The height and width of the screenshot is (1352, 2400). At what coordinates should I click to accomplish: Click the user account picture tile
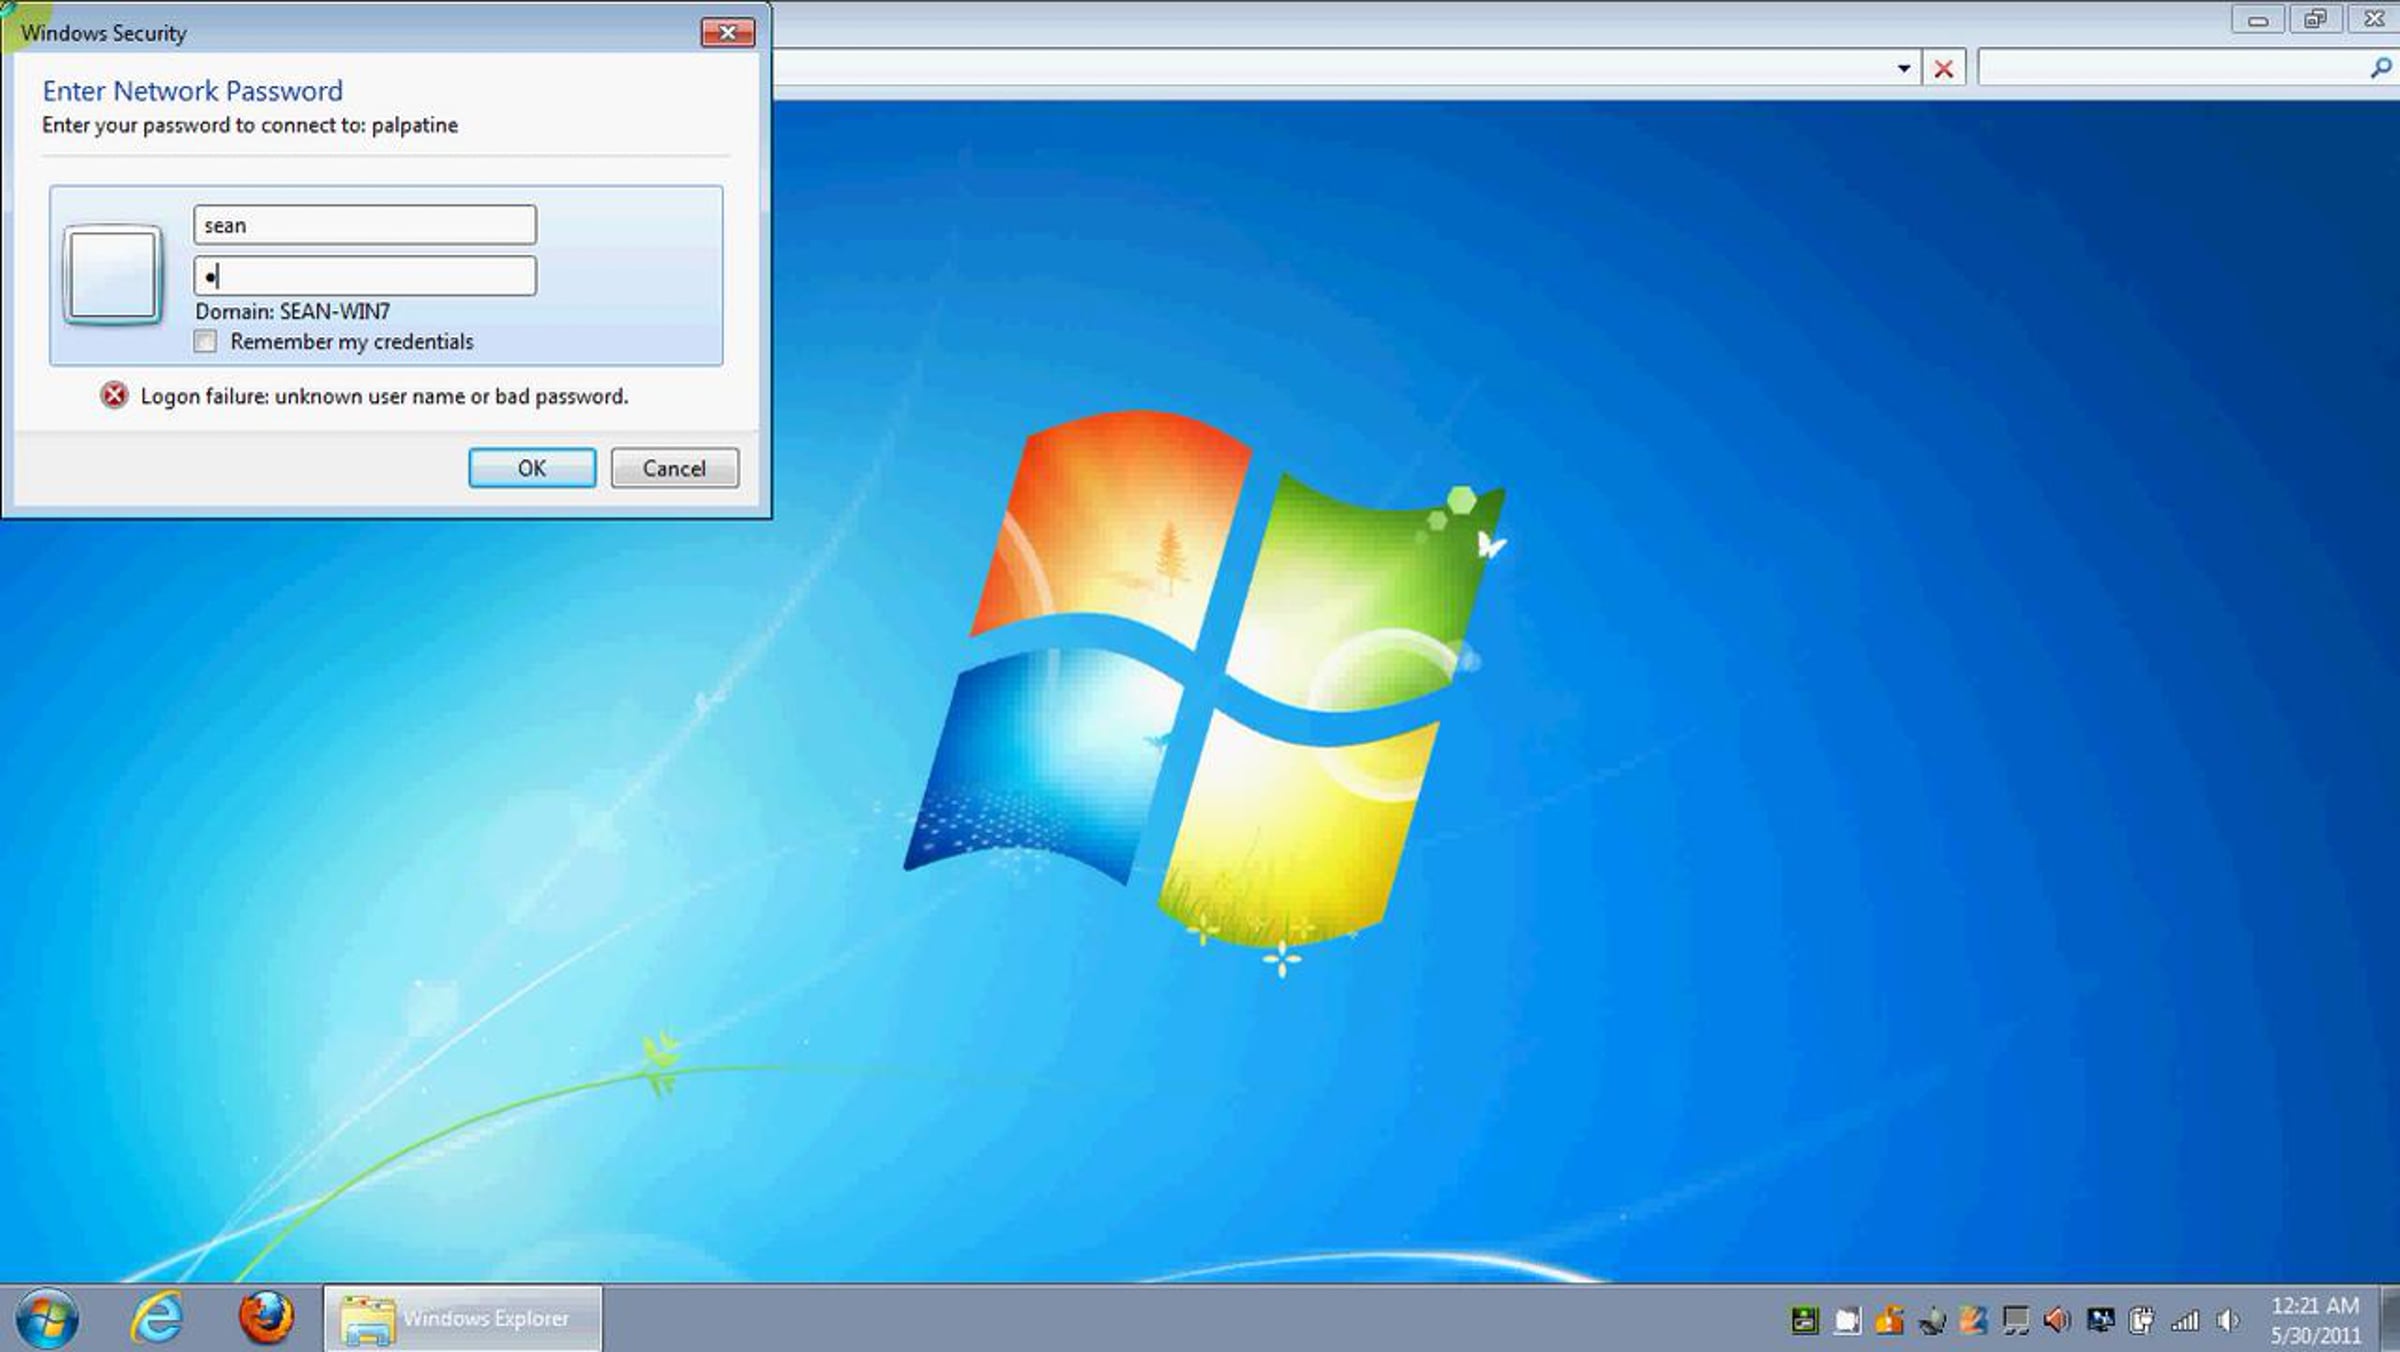coord(112,274)
